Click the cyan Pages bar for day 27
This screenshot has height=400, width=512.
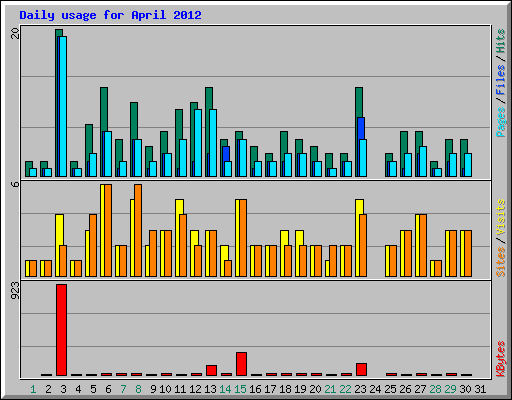(x=423, y=161)
